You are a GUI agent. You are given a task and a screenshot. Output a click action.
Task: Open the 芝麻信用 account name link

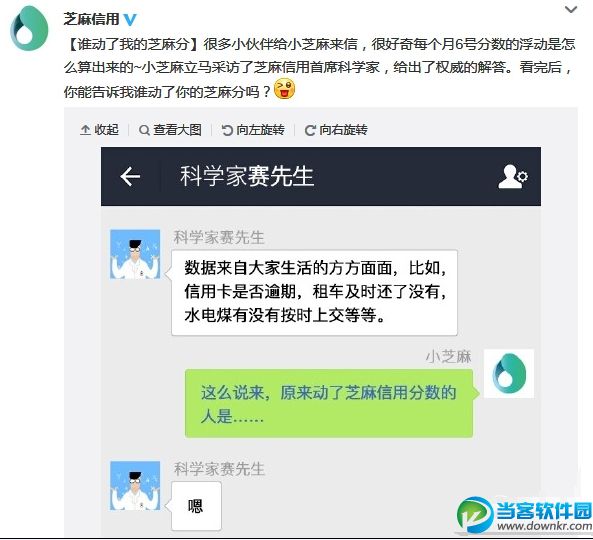(91, 19)
